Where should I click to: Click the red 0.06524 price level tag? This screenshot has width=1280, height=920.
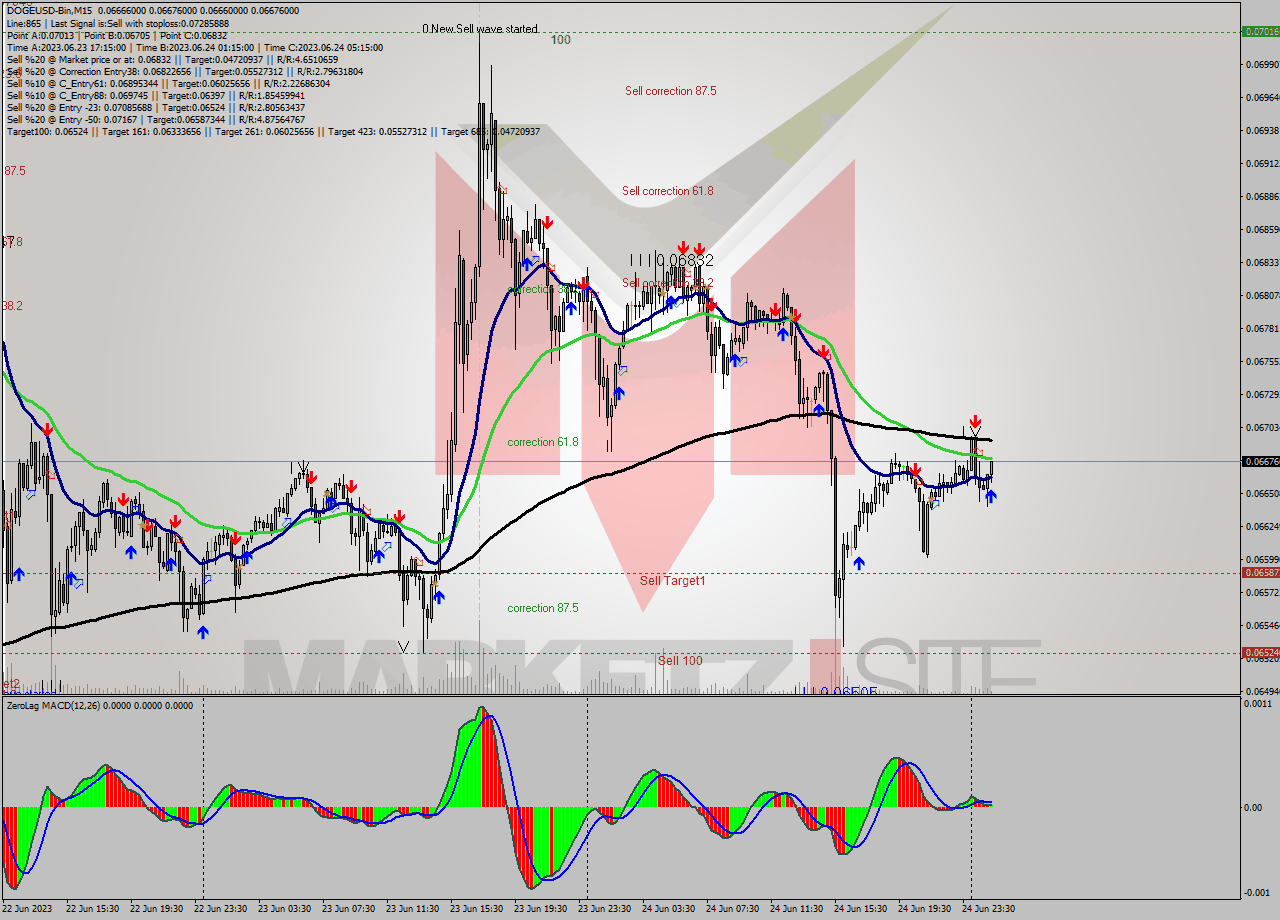click(1260, 653)
